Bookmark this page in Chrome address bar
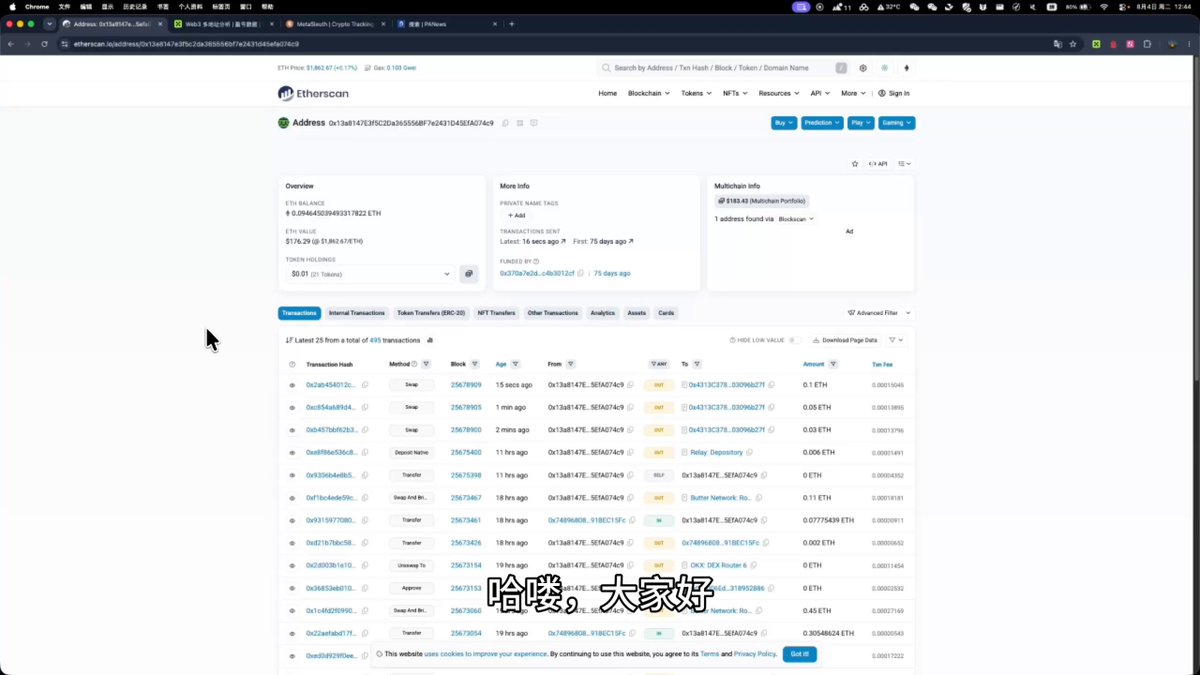Screen dimensions: 1200x675 pyautogui.click(x=1073, y=44)
